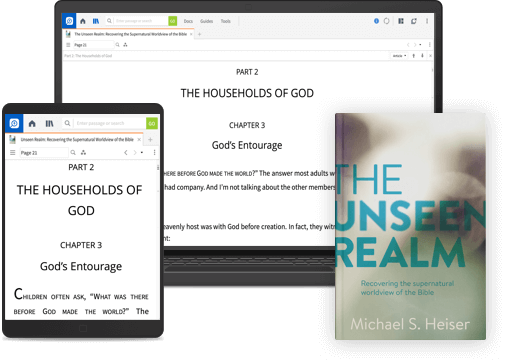Close locator bar with X on laptop
The image size is (506, 362).
click(x=430, y=56)
